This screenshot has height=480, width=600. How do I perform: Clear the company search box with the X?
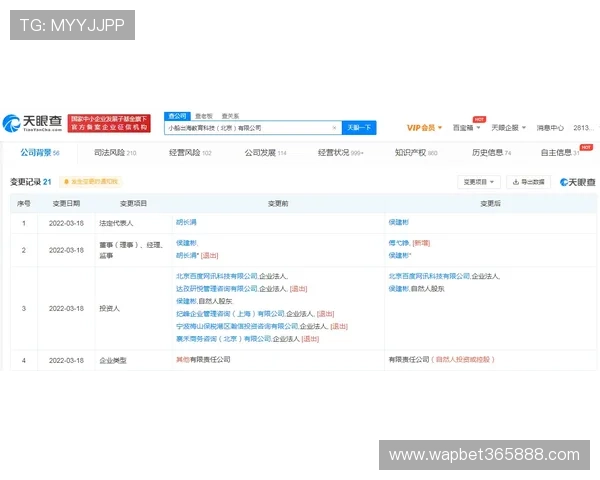334,128
